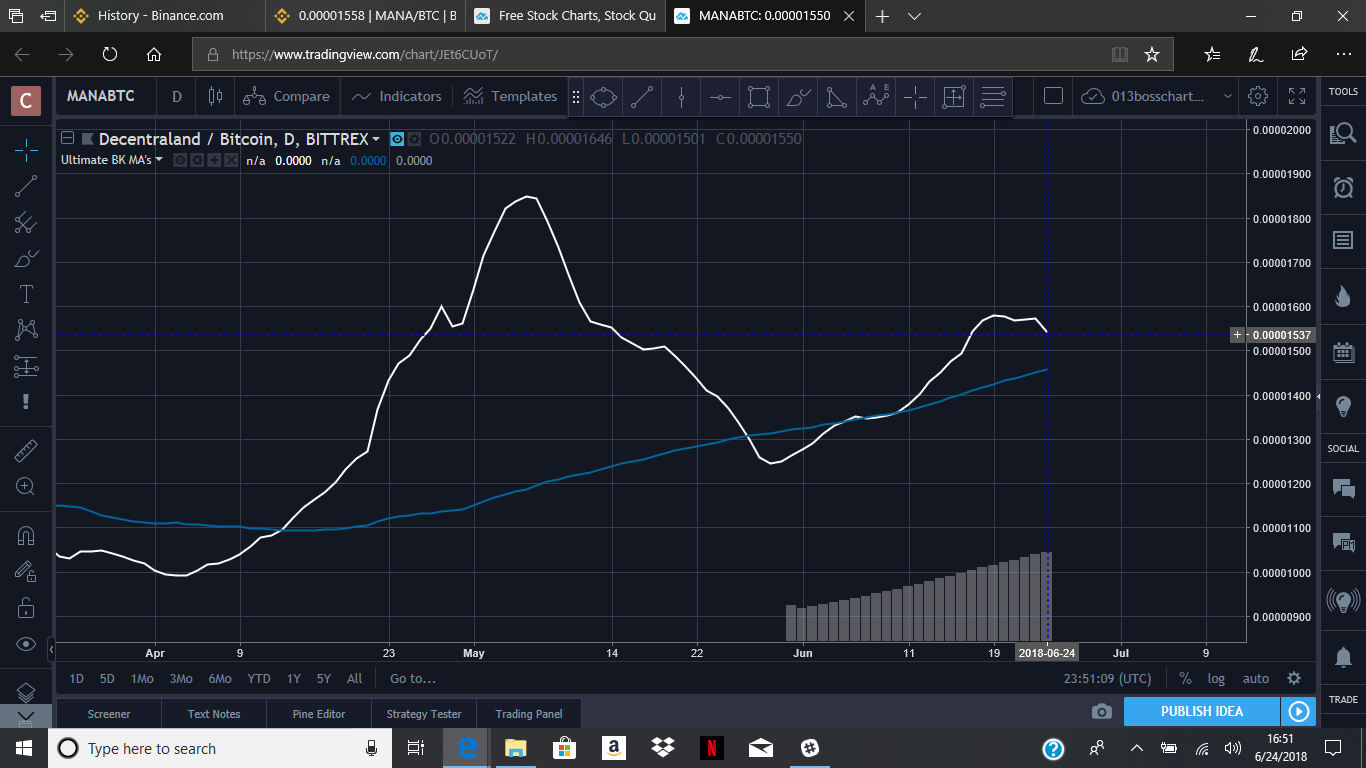Toggle auto scale
Viewport: 1366px width, 768px height.
[x=1256, y=679]
